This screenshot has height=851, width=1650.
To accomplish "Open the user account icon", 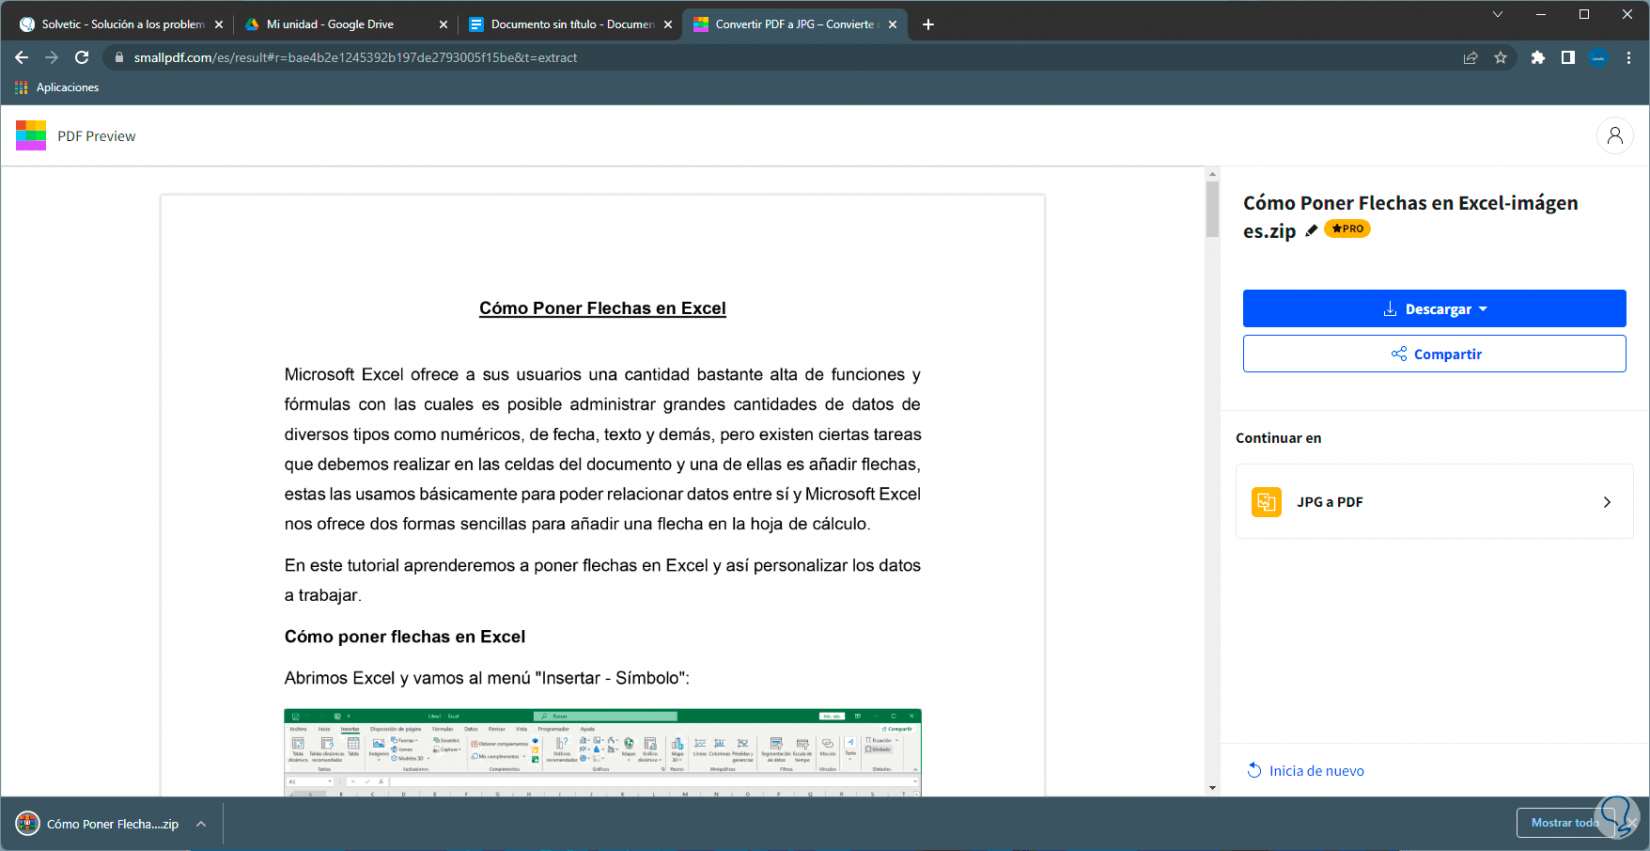I will coord(1614,136).
